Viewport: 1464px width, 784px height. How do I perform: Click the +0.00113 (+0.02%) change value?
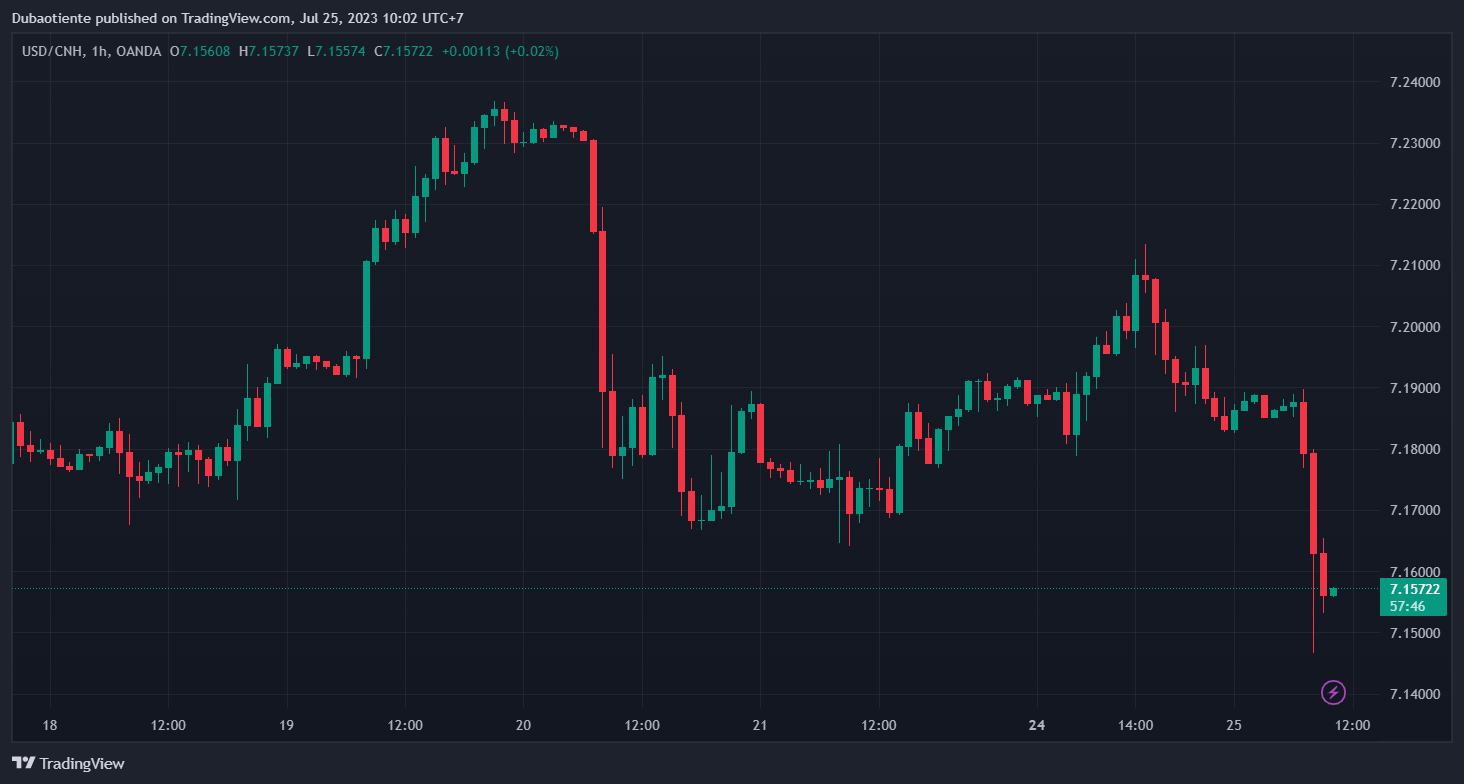point(501,51)
